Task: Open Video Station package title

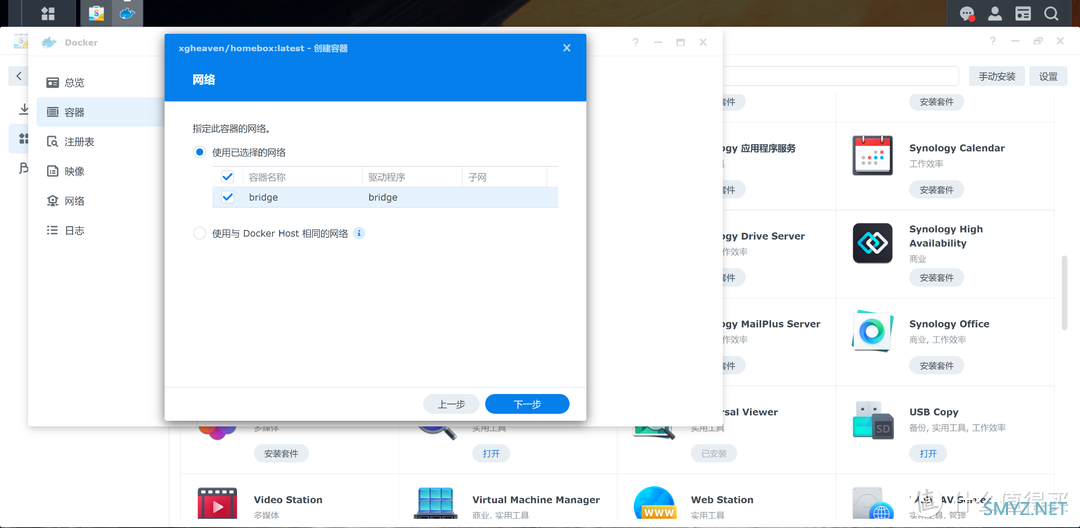Action: [288, 500]
